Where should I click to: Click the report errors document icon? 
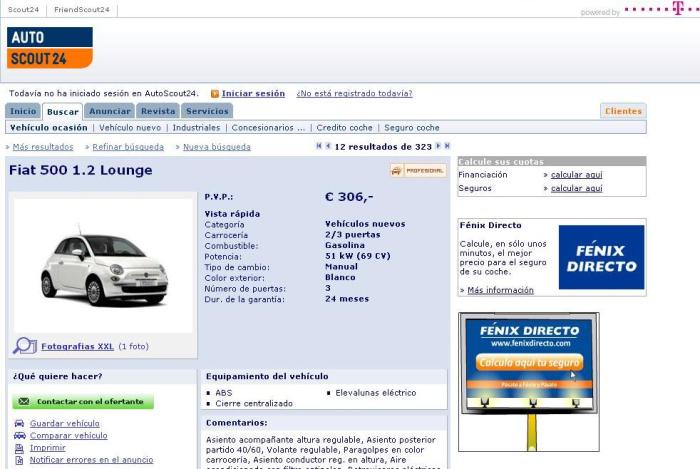19,460
